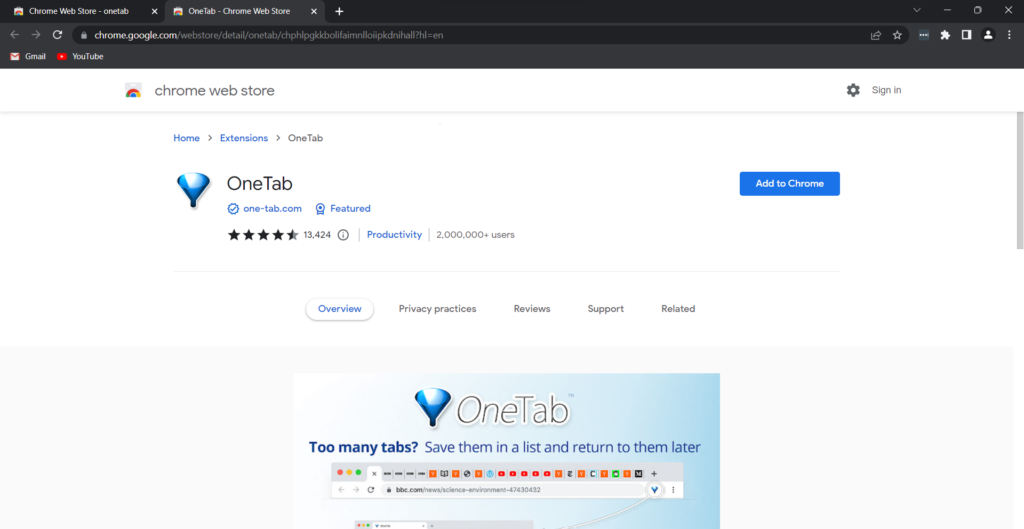The width and height of the screenshot is (1024, 529).
Task: Open the Reviews tab
Action: pyautogui.click(x=532, y=309)
